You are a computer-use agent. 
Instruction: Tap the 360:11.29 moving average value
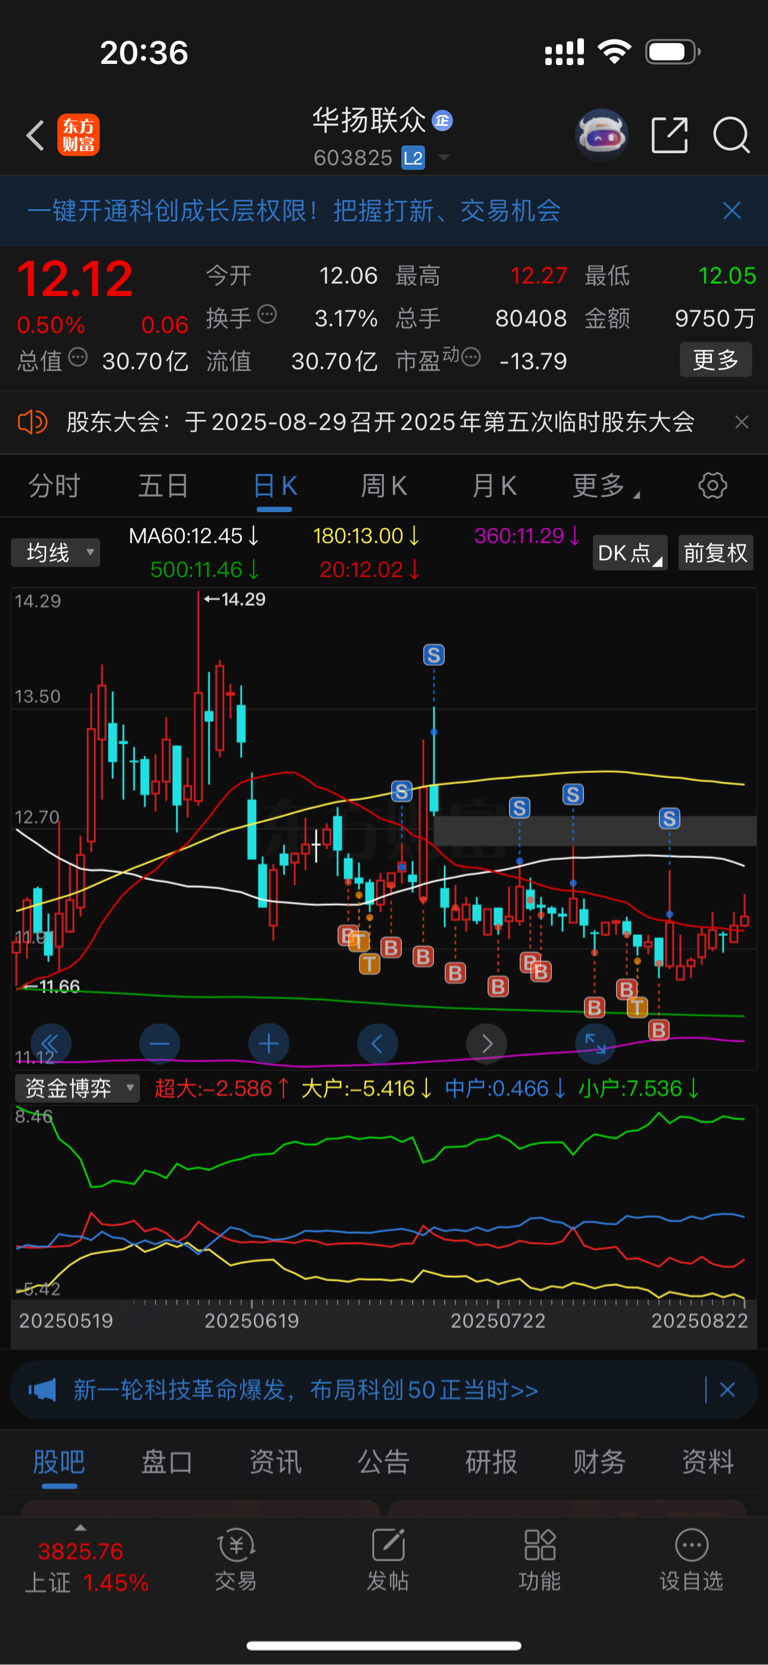coord(527,536)
